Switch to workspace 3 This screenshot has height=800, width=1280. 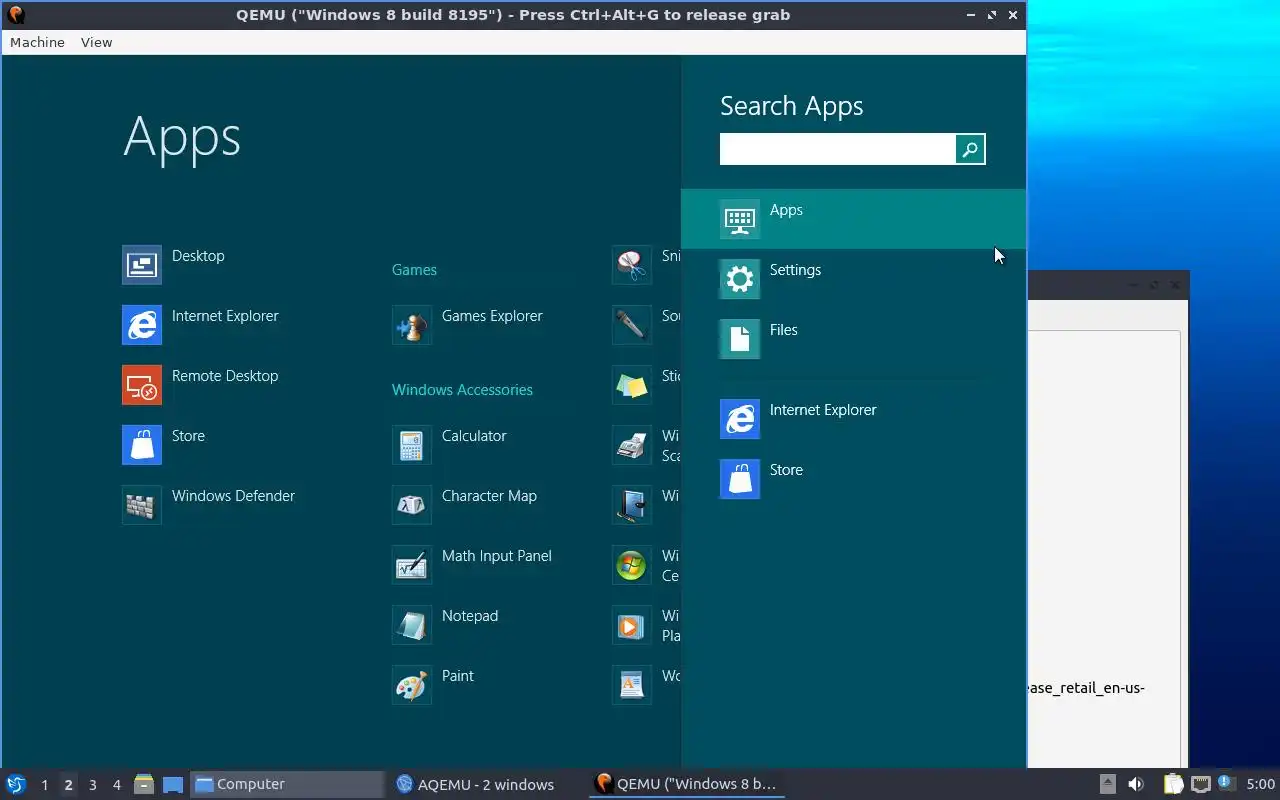[x=92, y=785]
